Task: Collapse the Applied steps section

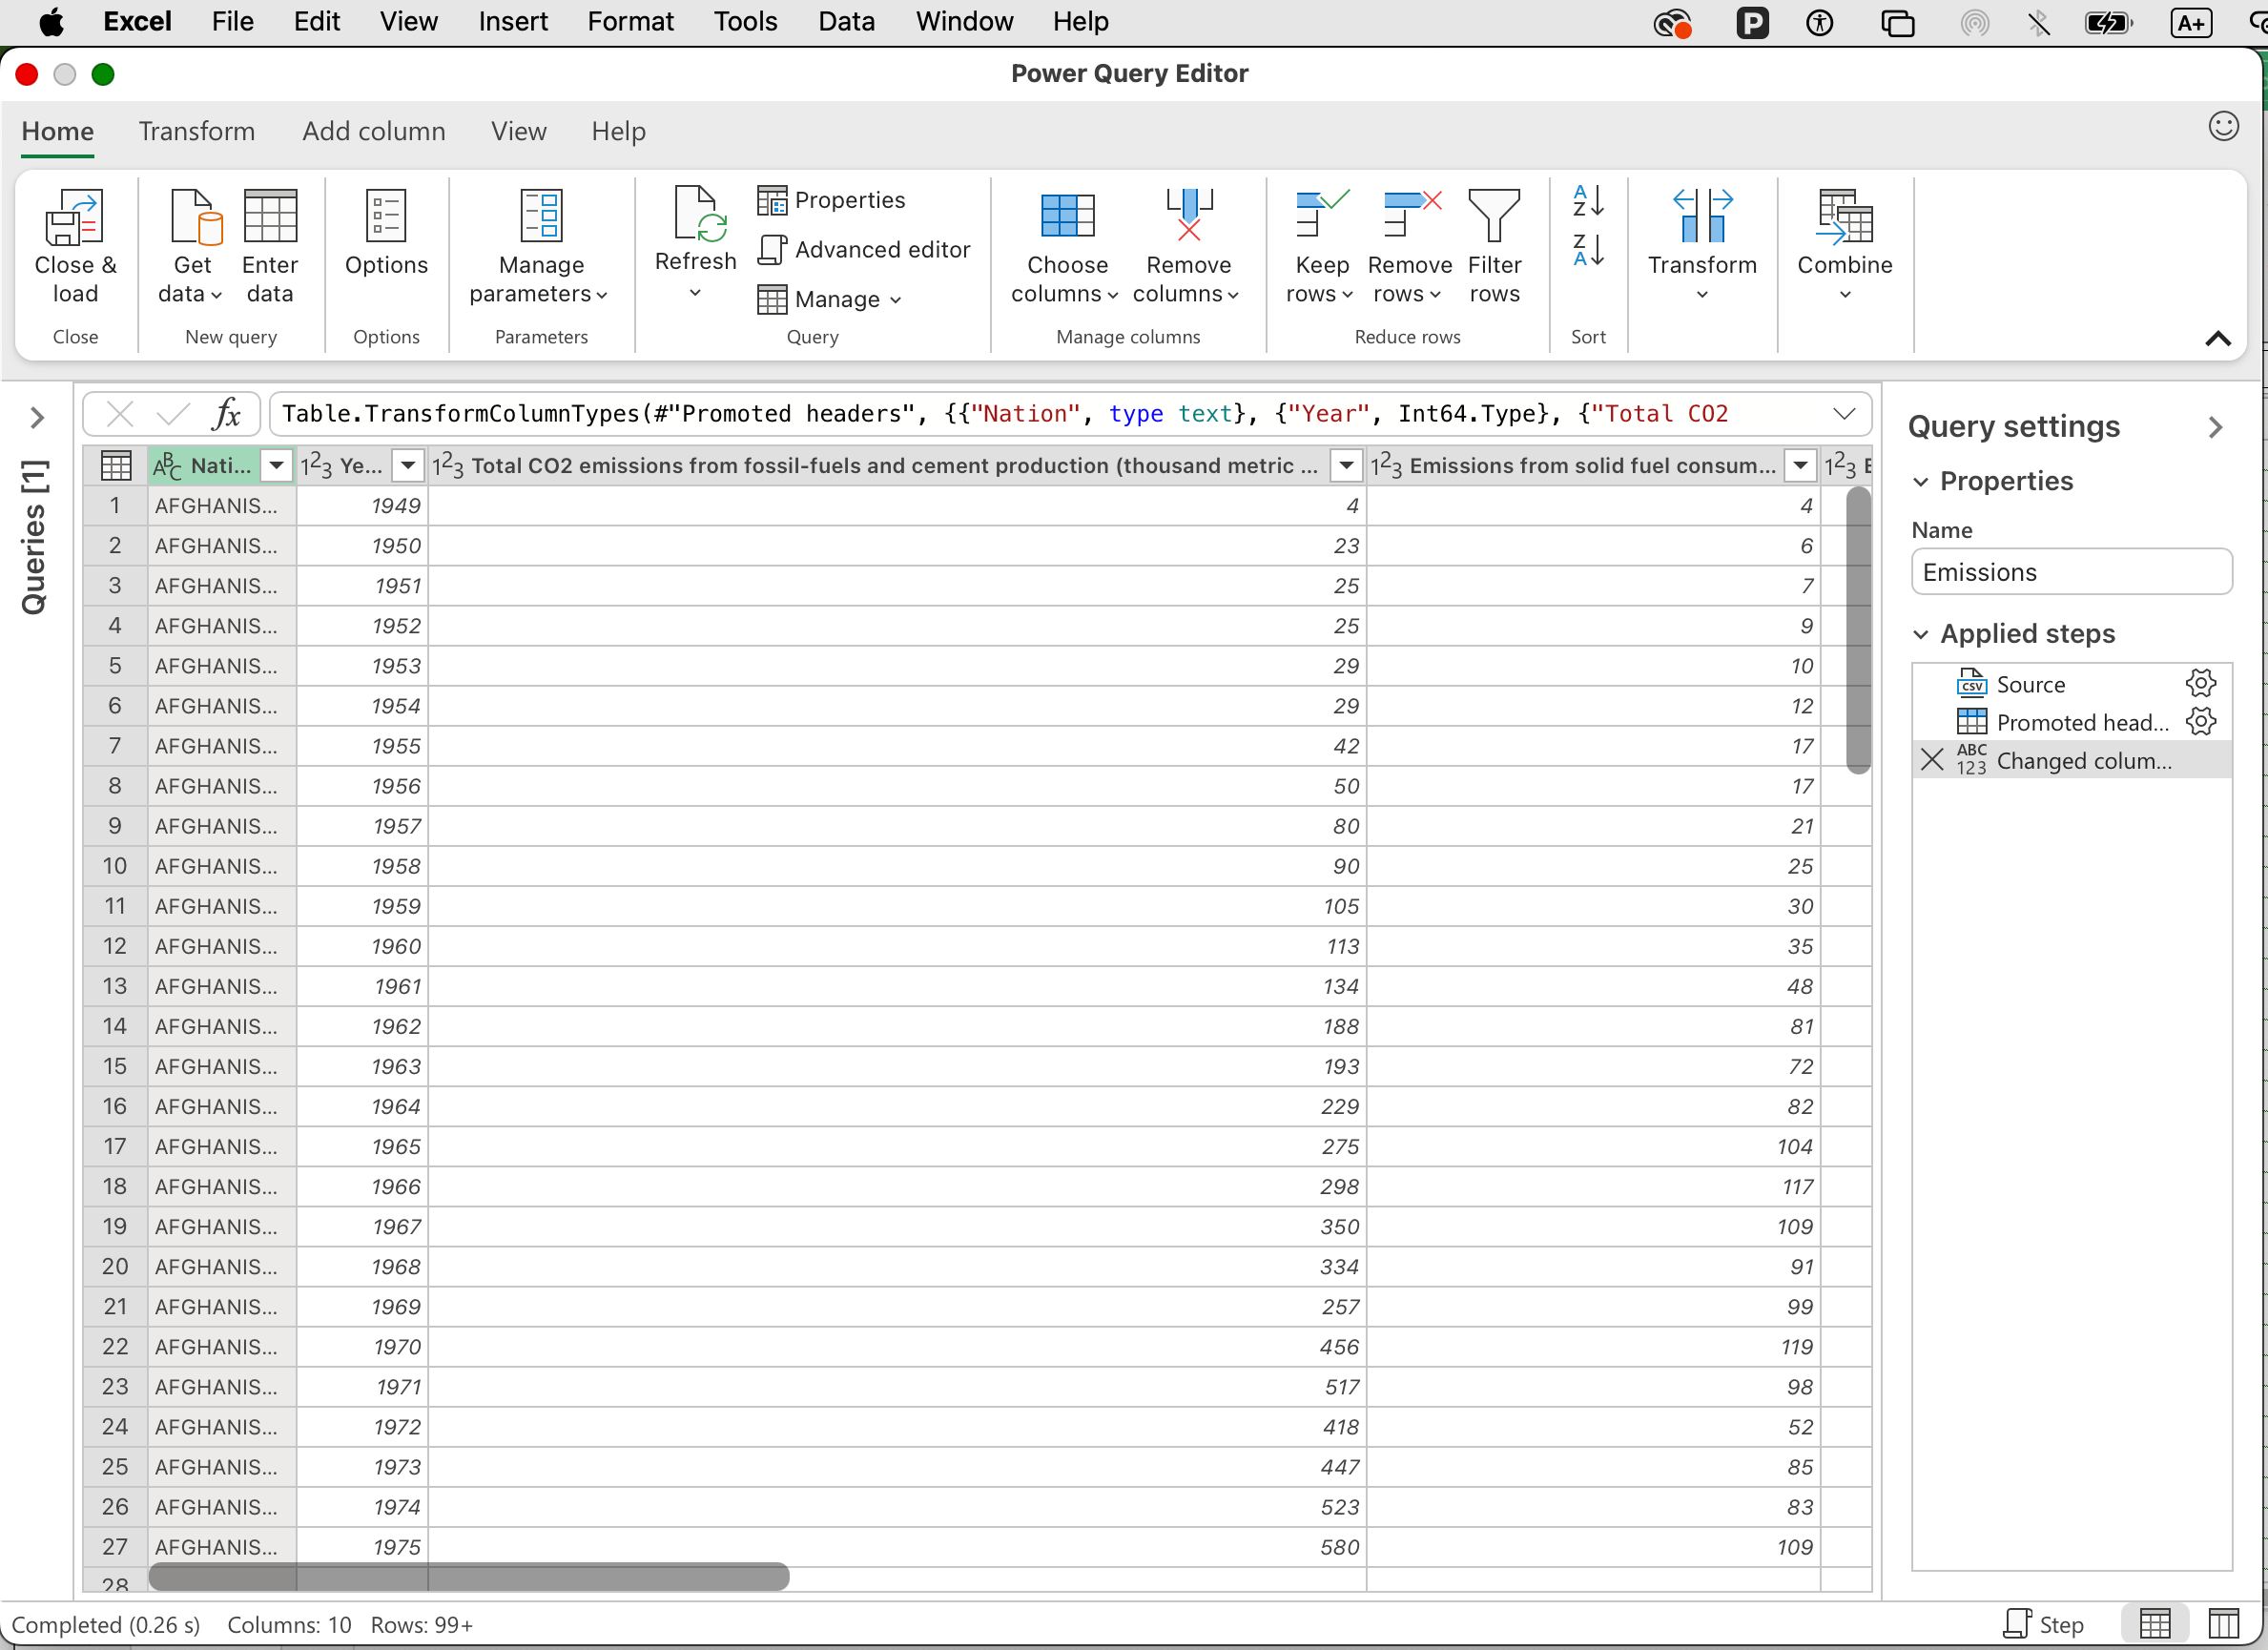Action: click(1922, 633)
